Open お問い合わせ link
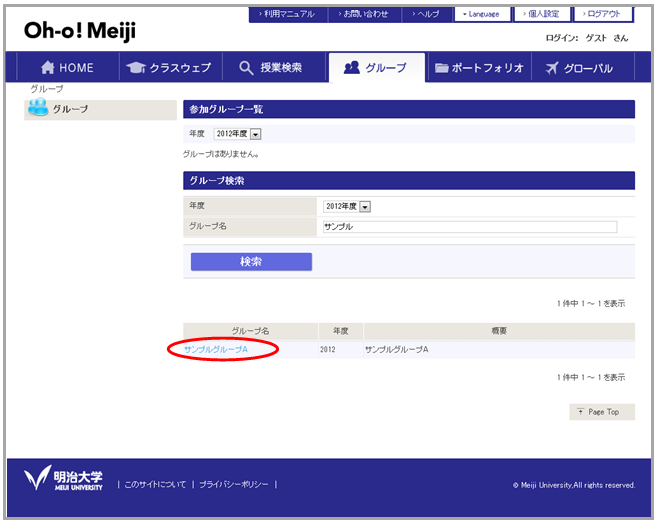The height and width of the screenshot is (525, 660). 364,14
